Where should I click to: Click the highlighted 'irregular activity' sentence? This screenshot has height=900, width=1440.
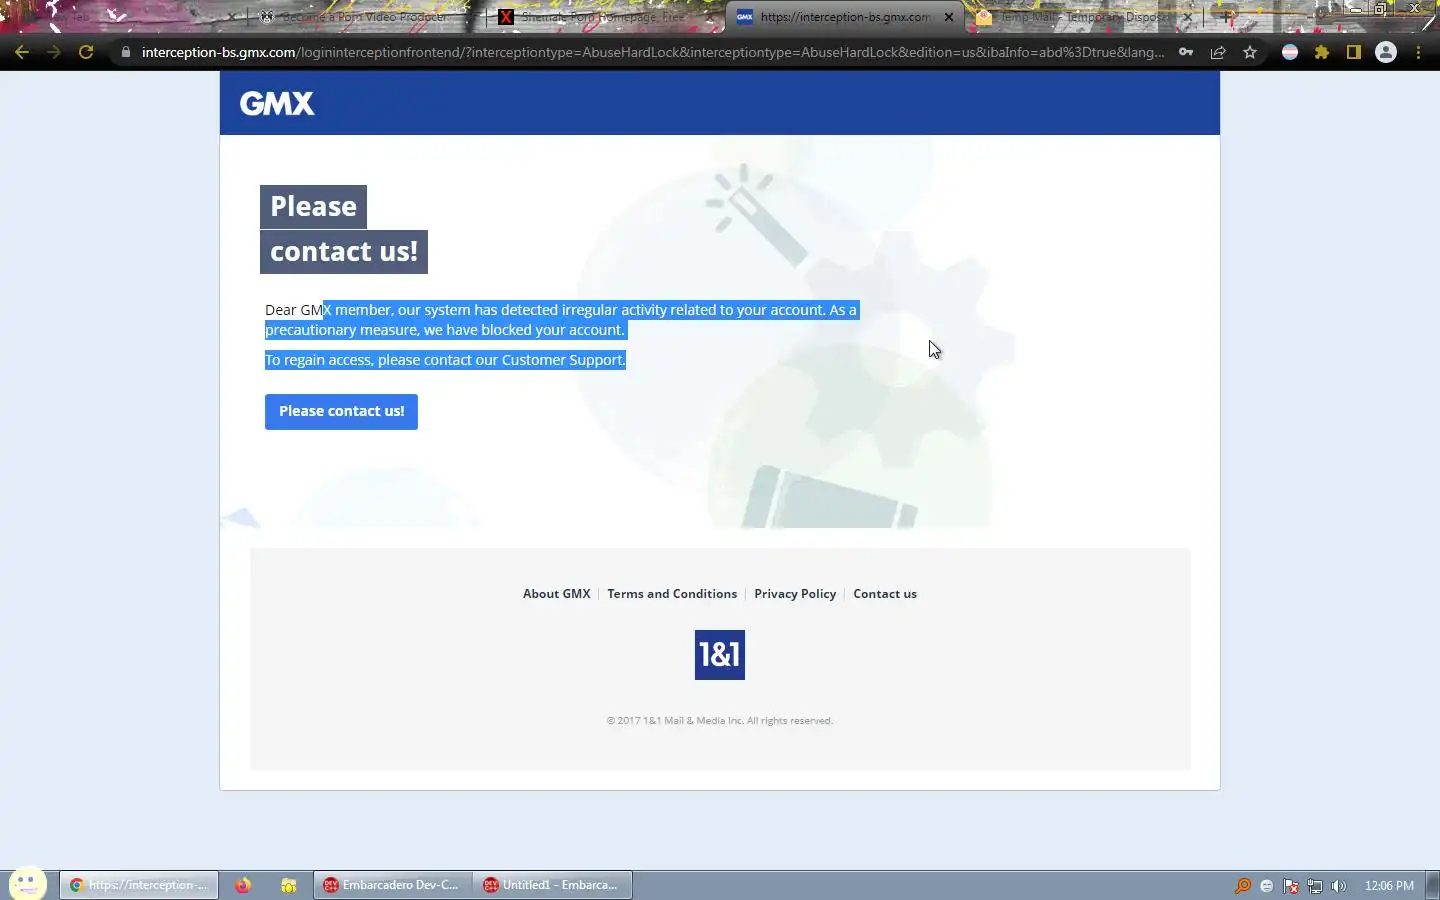[x=561, y=320]
